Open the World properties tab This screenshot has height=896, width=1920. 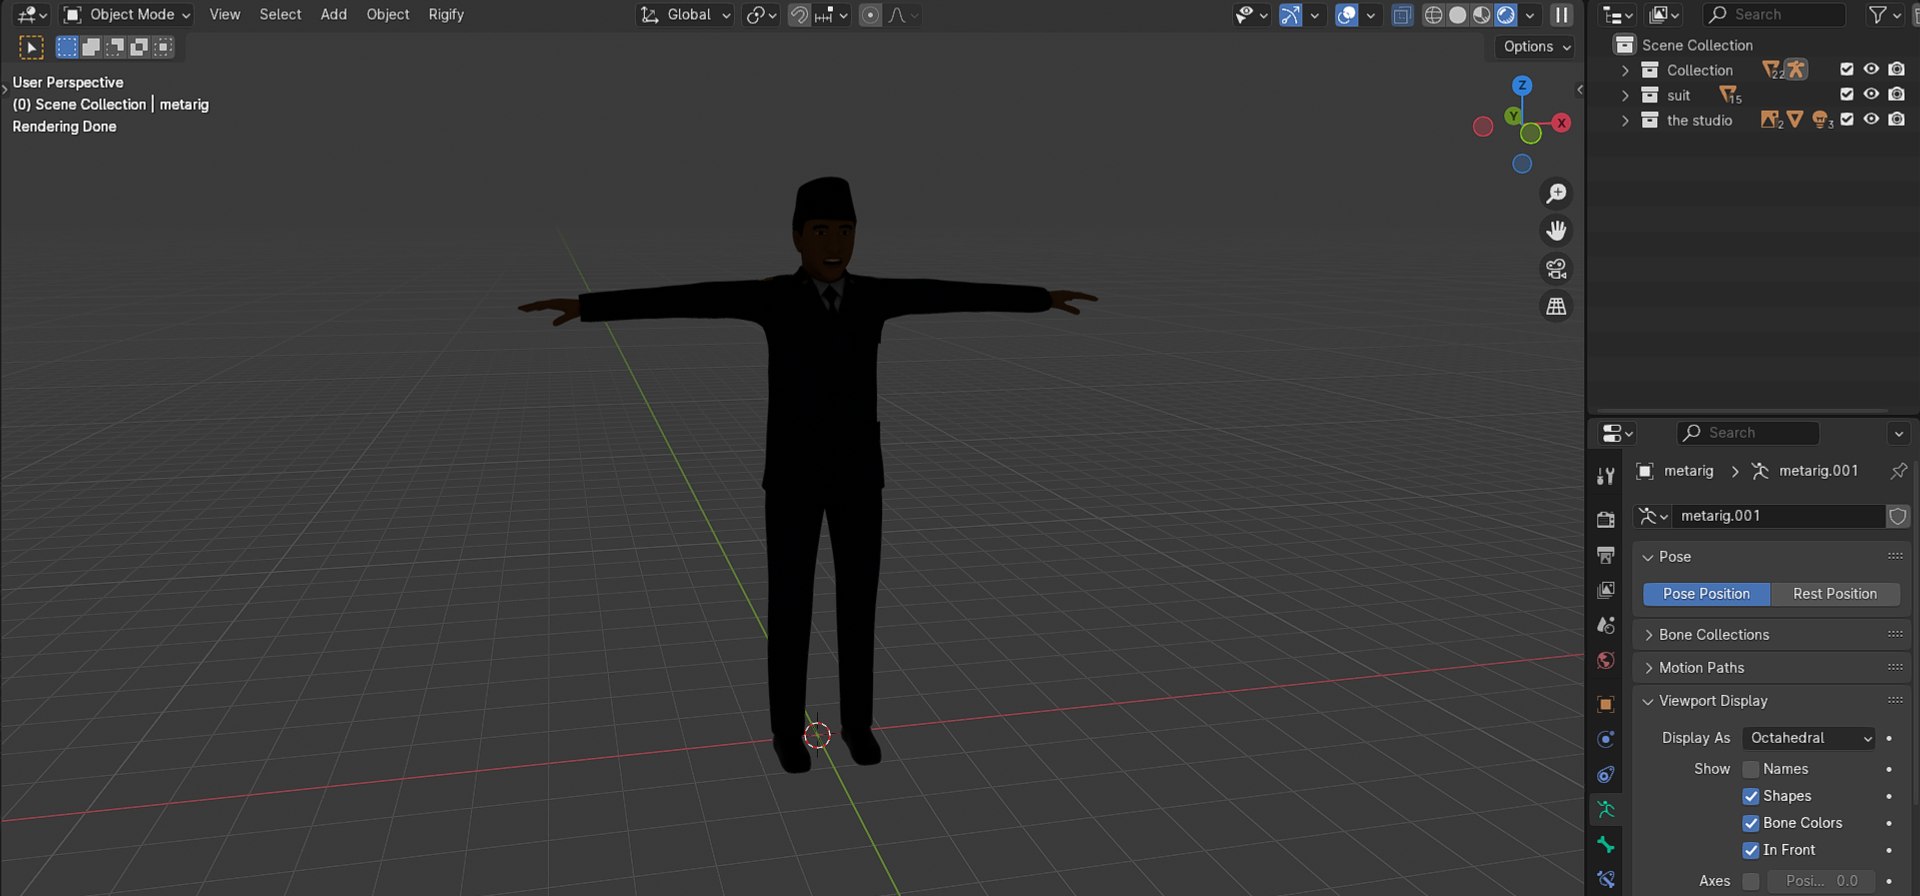(x=1606, y=660)
